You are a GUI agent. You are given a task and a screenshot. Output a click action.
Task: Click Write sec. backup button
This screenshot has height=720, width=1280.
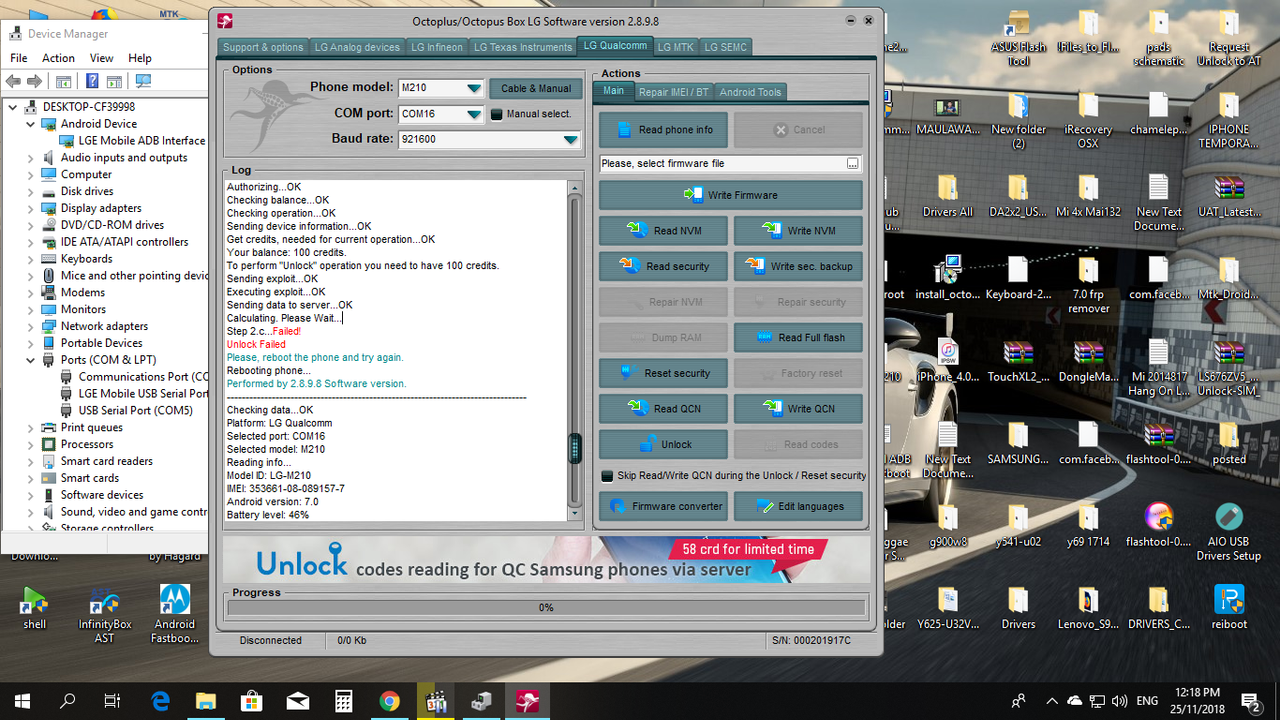[x=798, y=266]
